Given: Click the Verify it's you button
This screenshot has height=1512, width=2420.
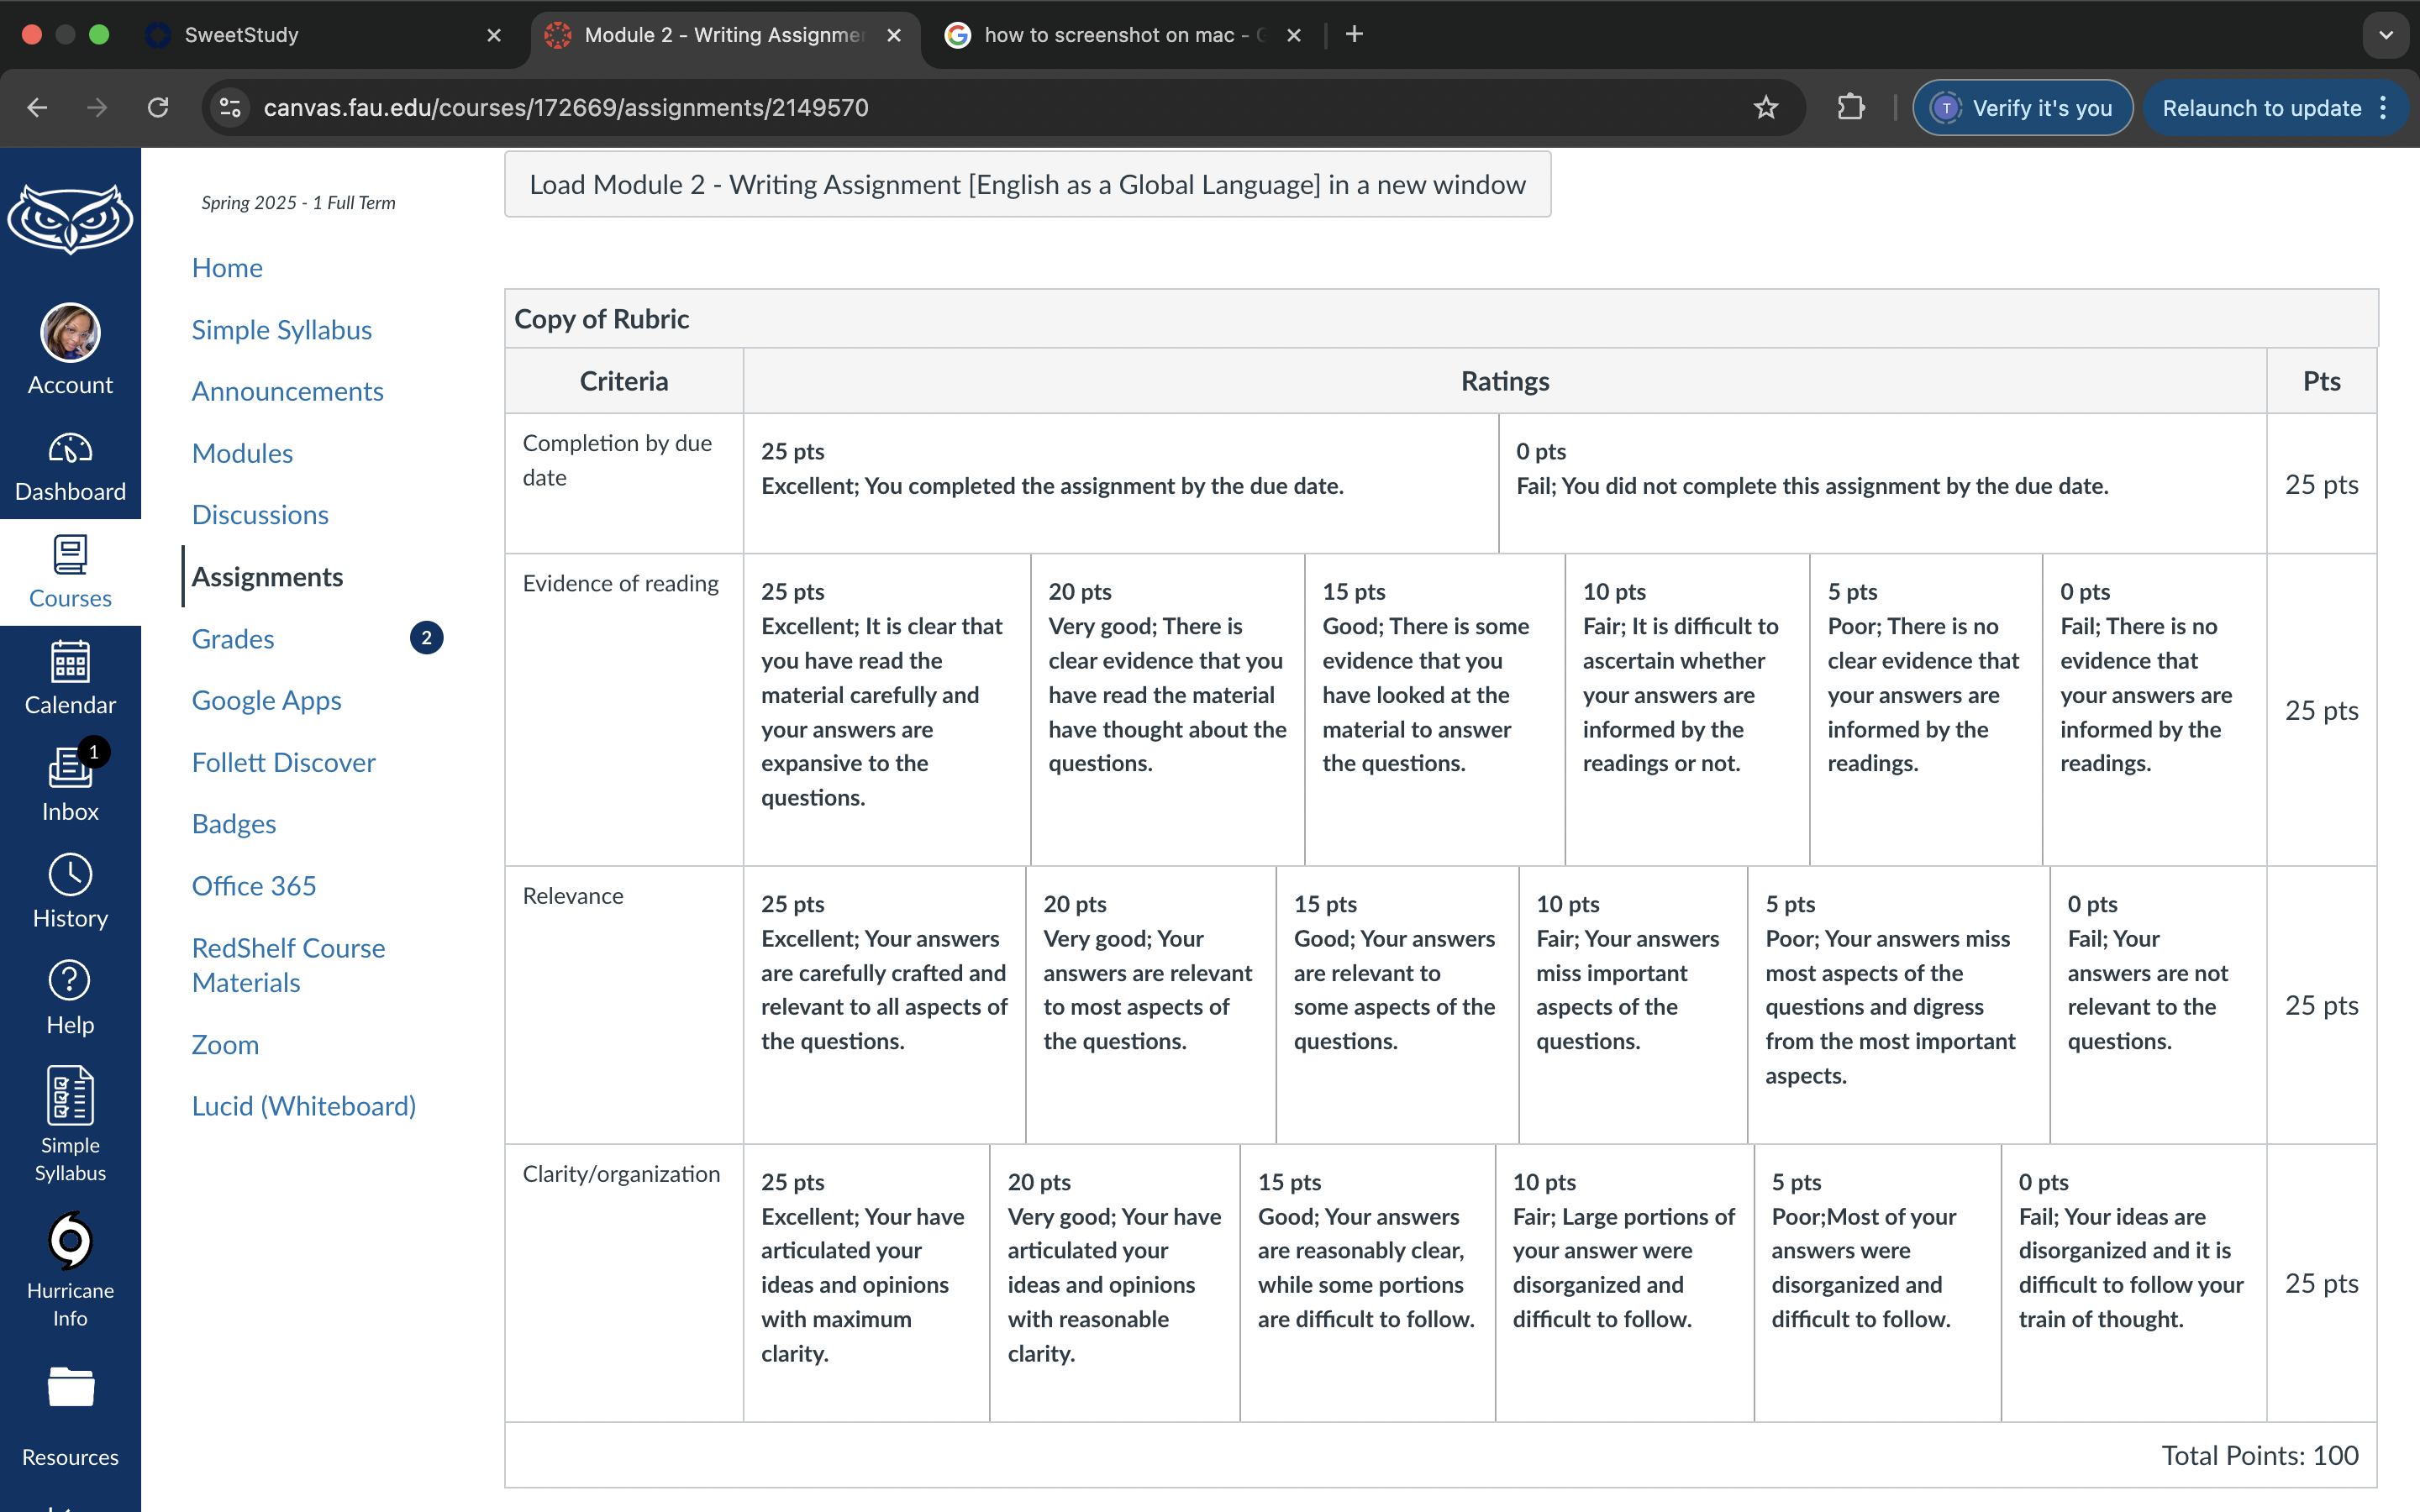Looking at the screenshot, I should point(2022,107).
